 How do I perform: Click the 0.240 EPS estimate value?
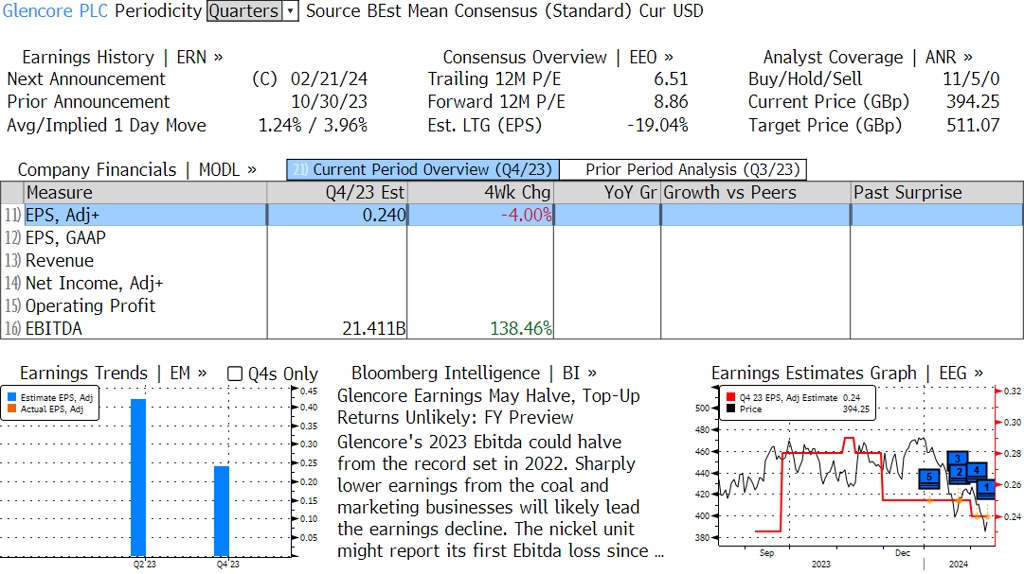384,215
